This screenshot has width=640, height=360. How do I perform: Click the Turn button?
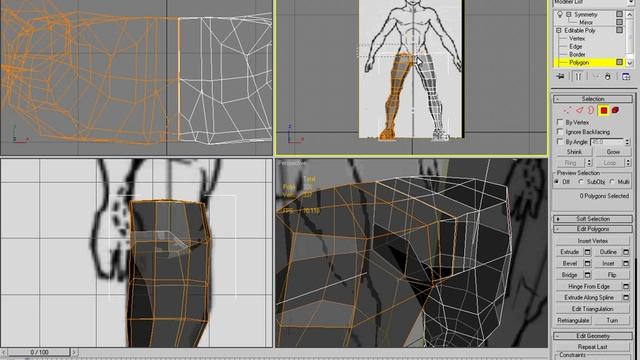click(612, 320)
